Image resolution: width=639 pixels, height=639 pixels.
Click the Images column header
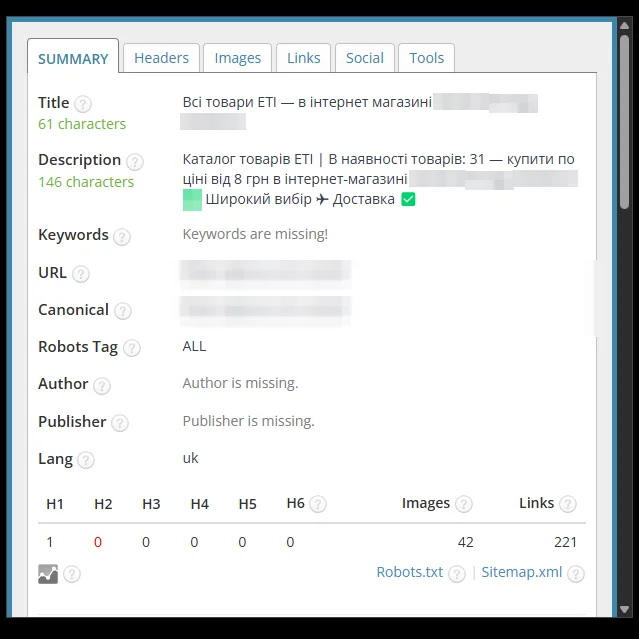coord(426,503)
